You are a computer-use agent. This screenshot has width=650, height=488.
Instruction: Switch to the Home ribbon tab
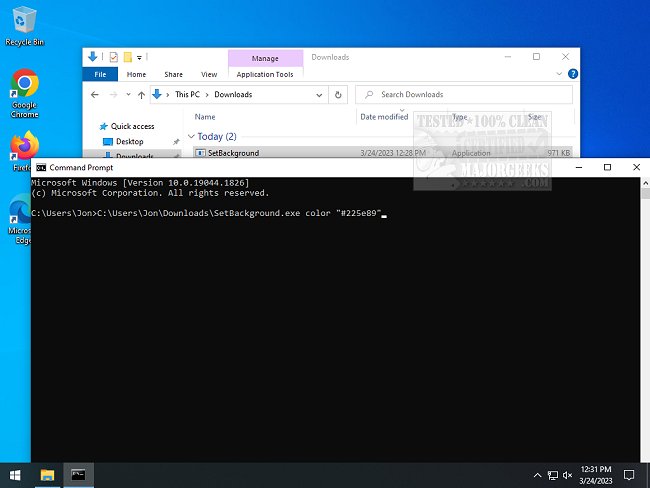[136, 74]
